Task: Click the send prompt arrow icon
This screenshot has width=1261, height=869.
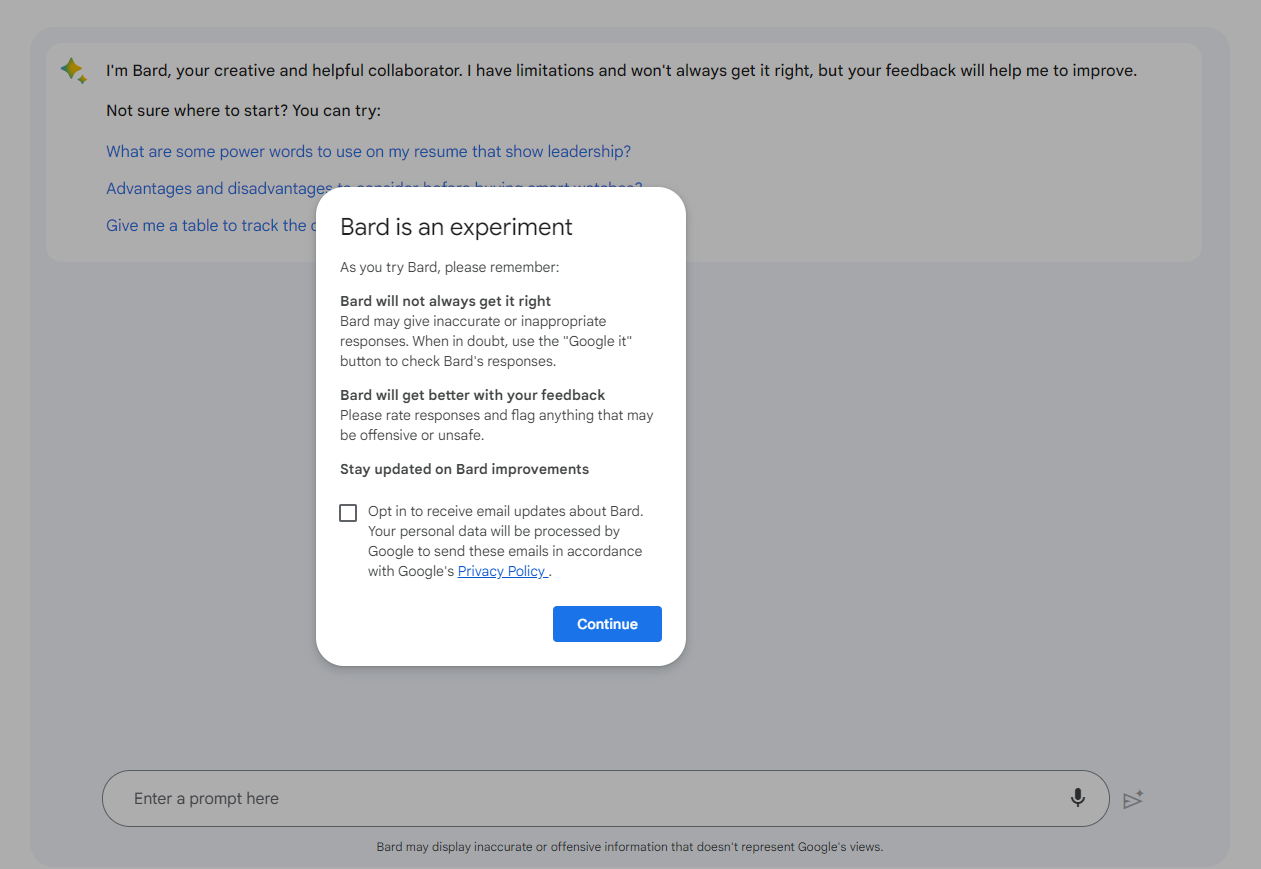Action: [1133, 799]
